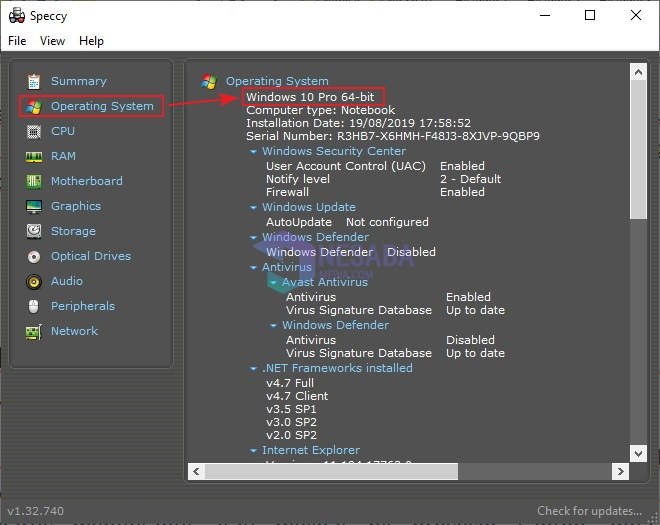This screenshot has width=660, height=525.
Task: Open the File menu
Action: pos(17,41)
